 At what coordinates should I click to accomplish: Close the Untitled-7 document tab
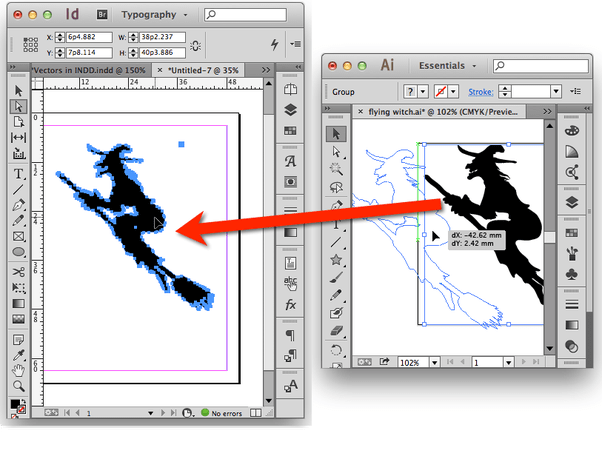point(160,70)
